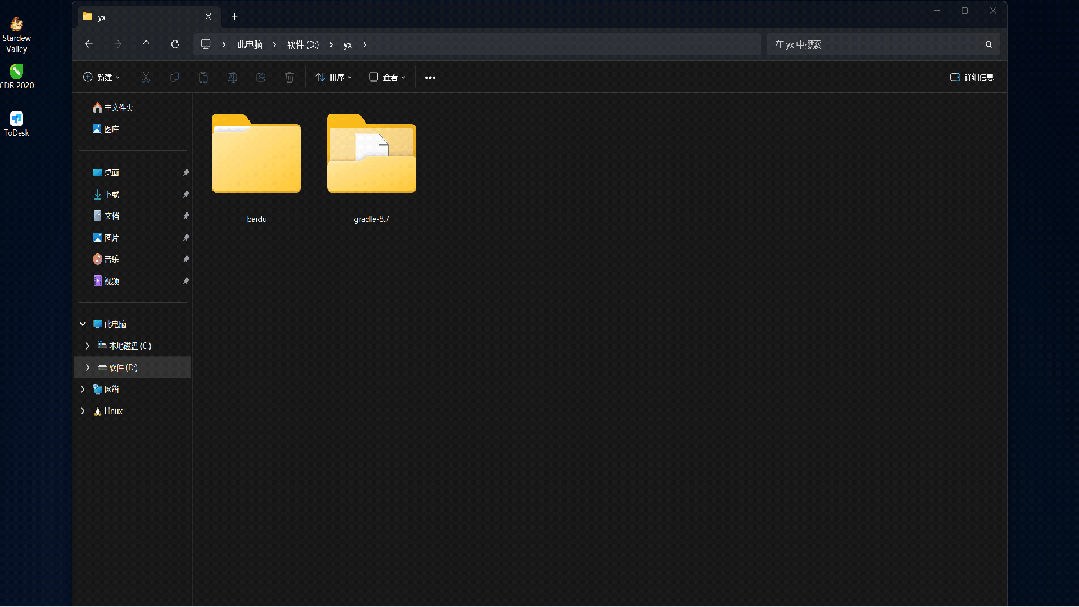Click the pin icon beside Downloads
Viewport: 1079px width, 607px height.
pyautogui.click(x=186, y=195)
